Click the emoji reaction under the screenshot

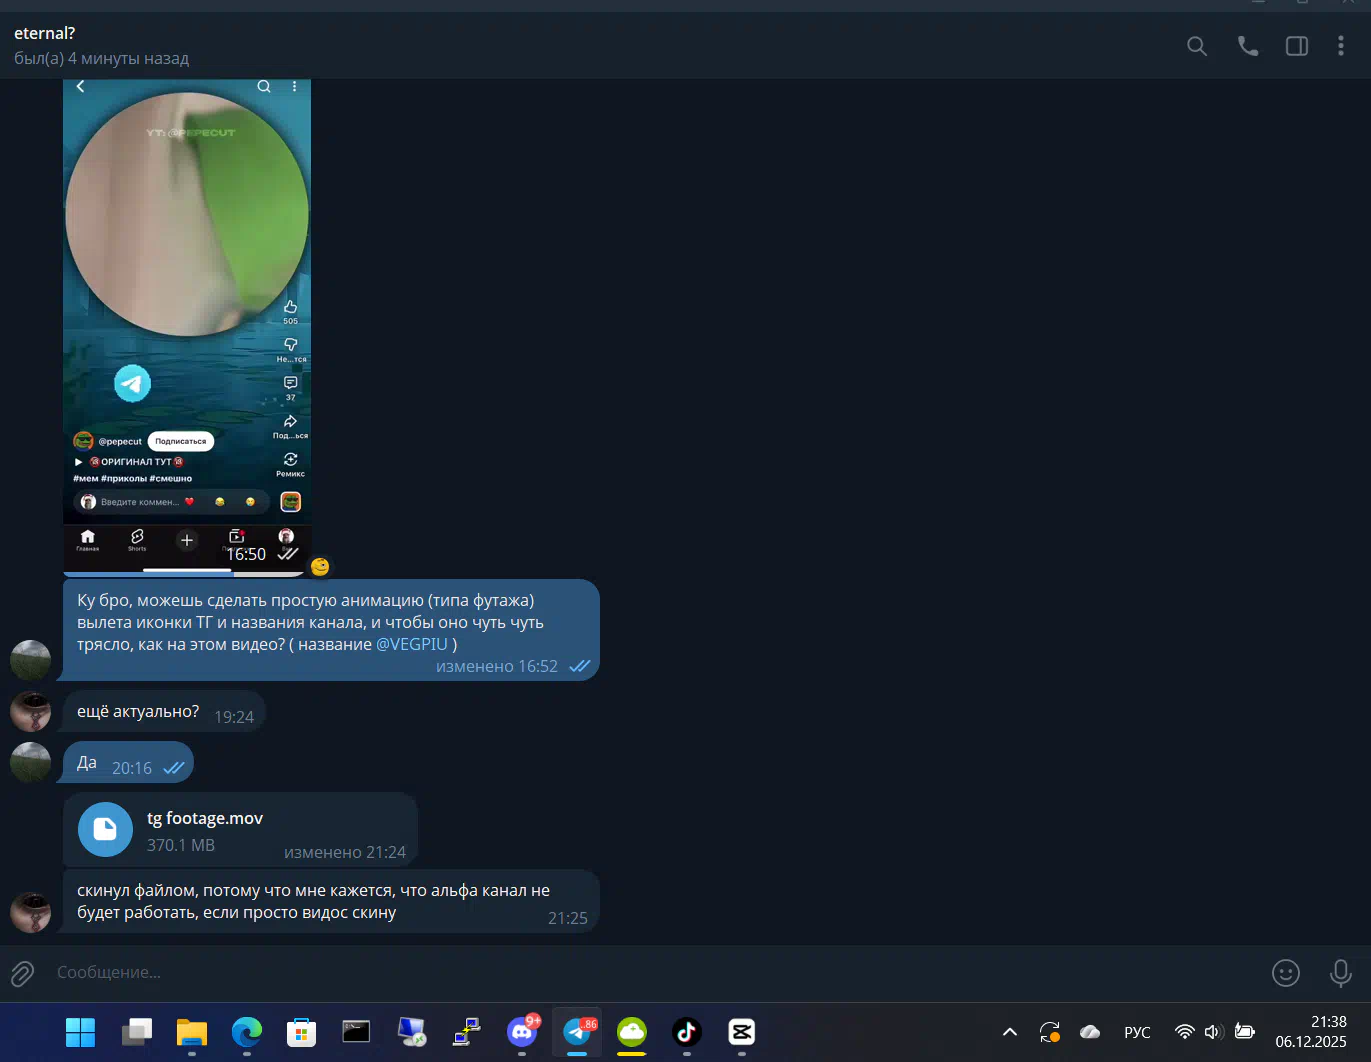pos(320,566)
